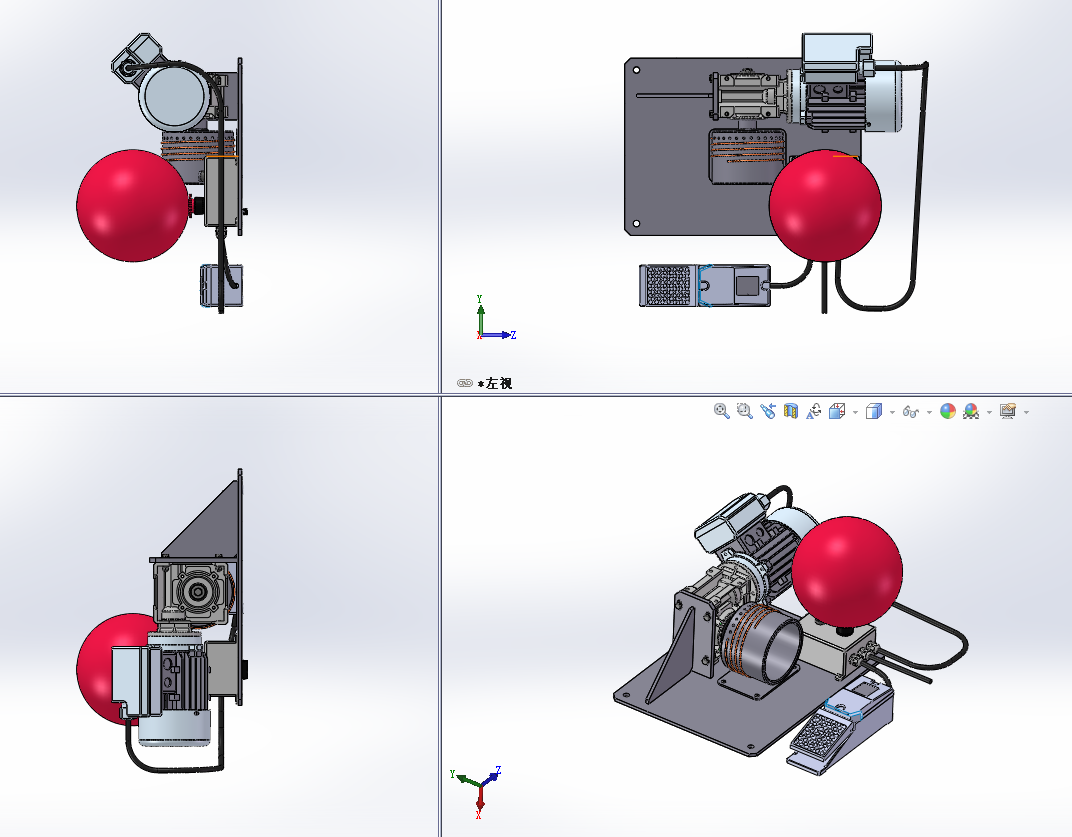1072x837 pixels.
Task: Click the Apply Scene icon
Action: click(x=971, y=411)
